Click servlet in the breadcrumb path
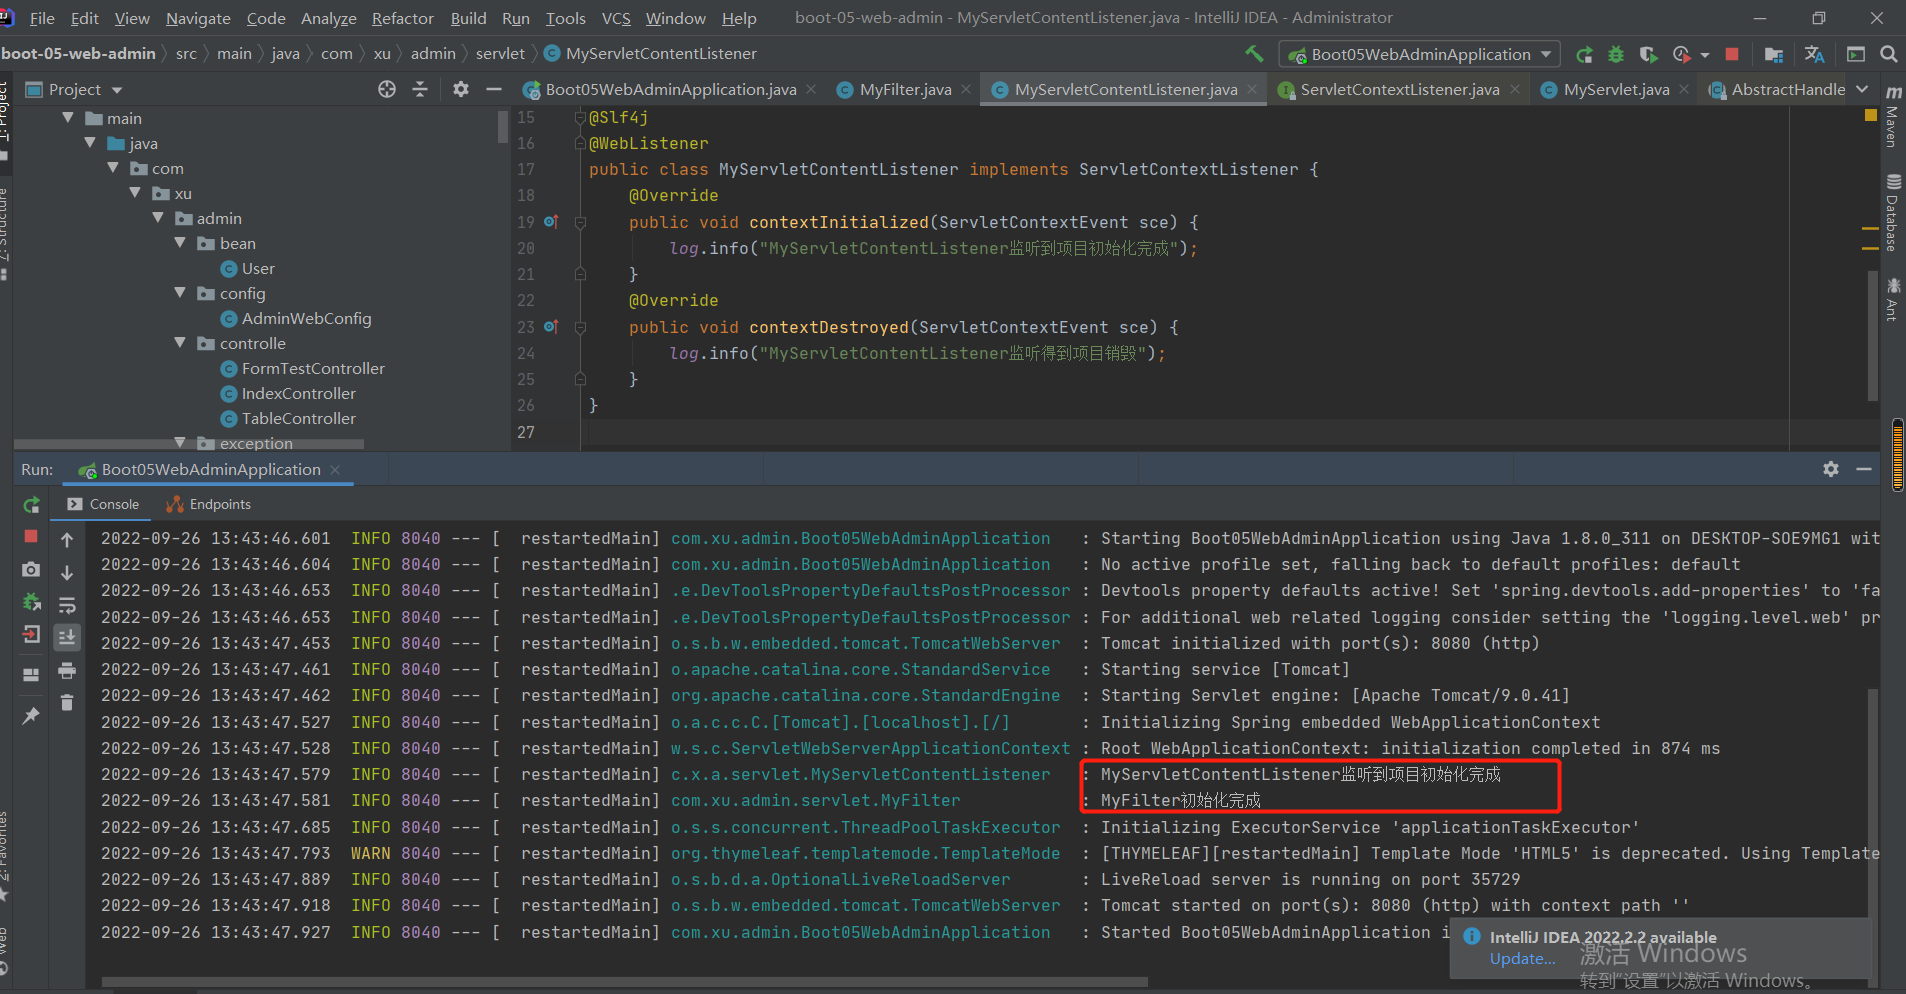Image resolution: width=1906 pixels, height=994 pixels. point(500,53)
